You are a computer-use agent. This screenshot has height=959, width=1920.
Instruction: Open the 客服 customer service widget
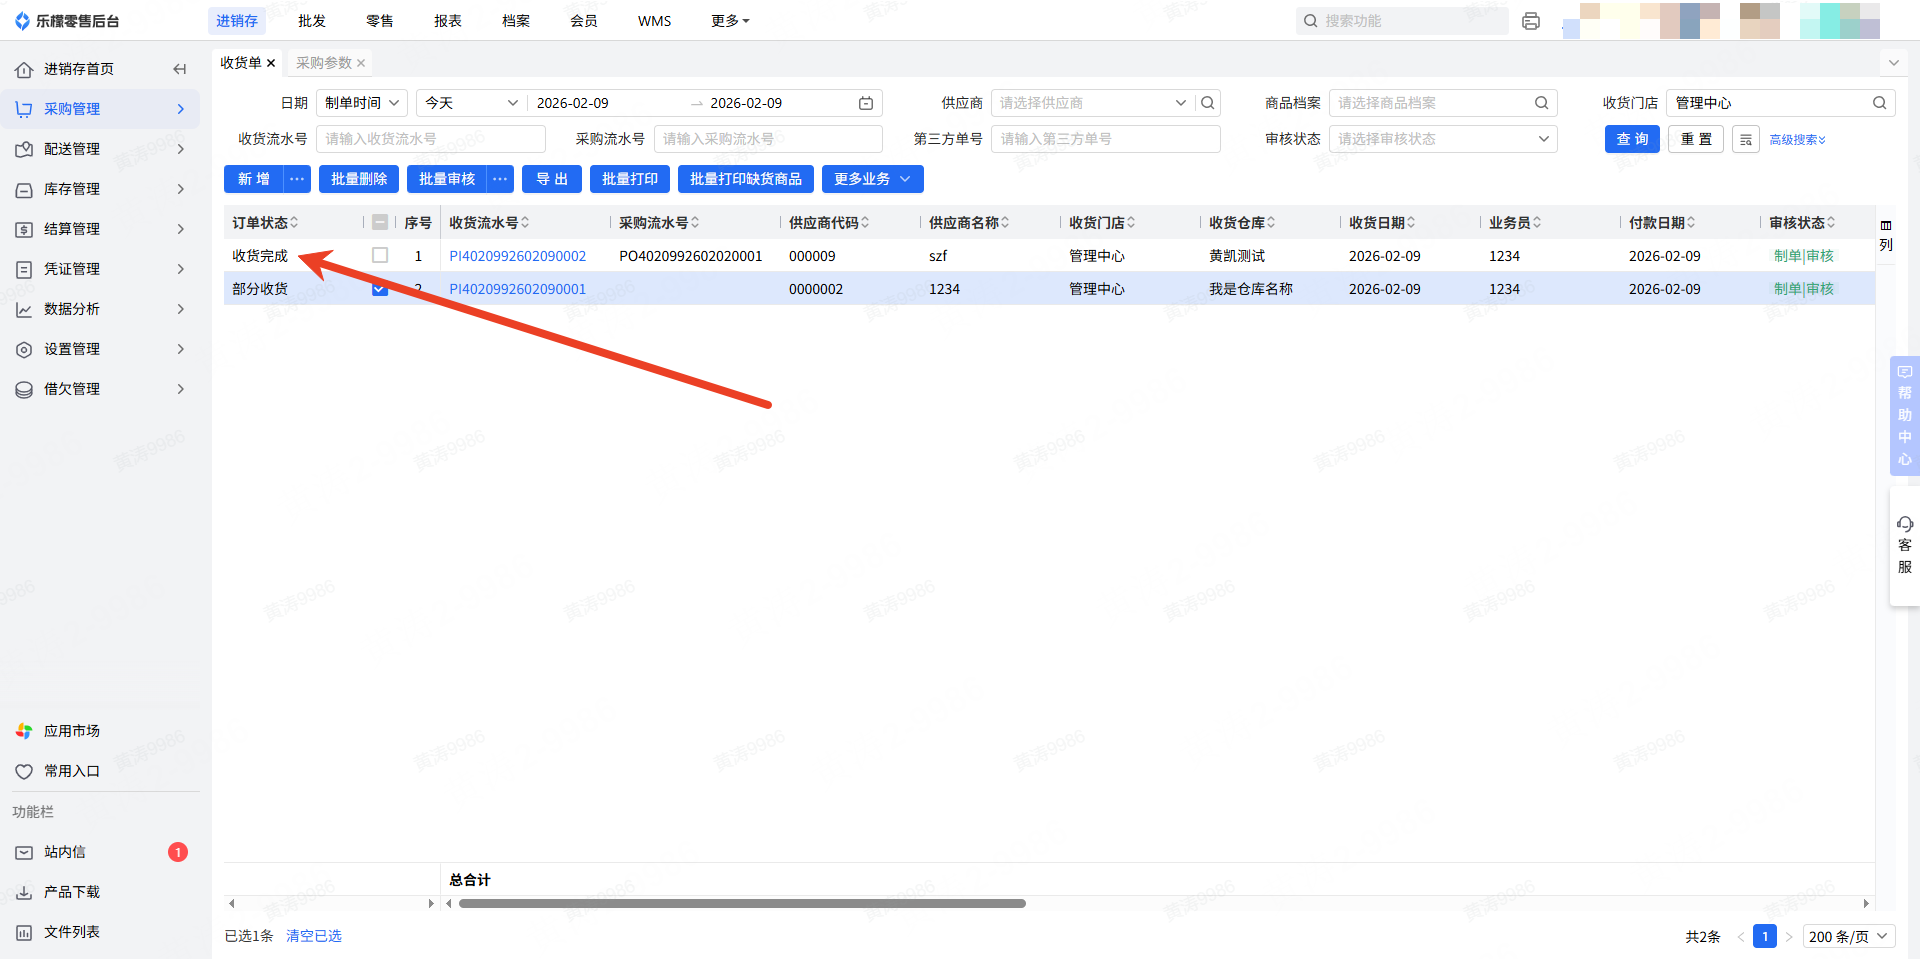tap(1905, 545)
